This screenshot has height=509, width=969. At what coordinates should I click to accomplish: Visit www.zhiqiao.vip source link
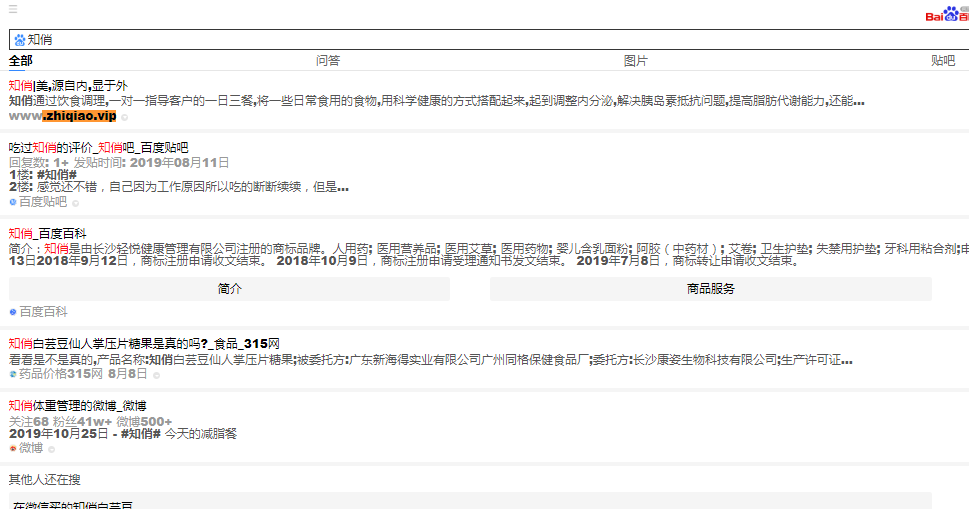(62, 116)
